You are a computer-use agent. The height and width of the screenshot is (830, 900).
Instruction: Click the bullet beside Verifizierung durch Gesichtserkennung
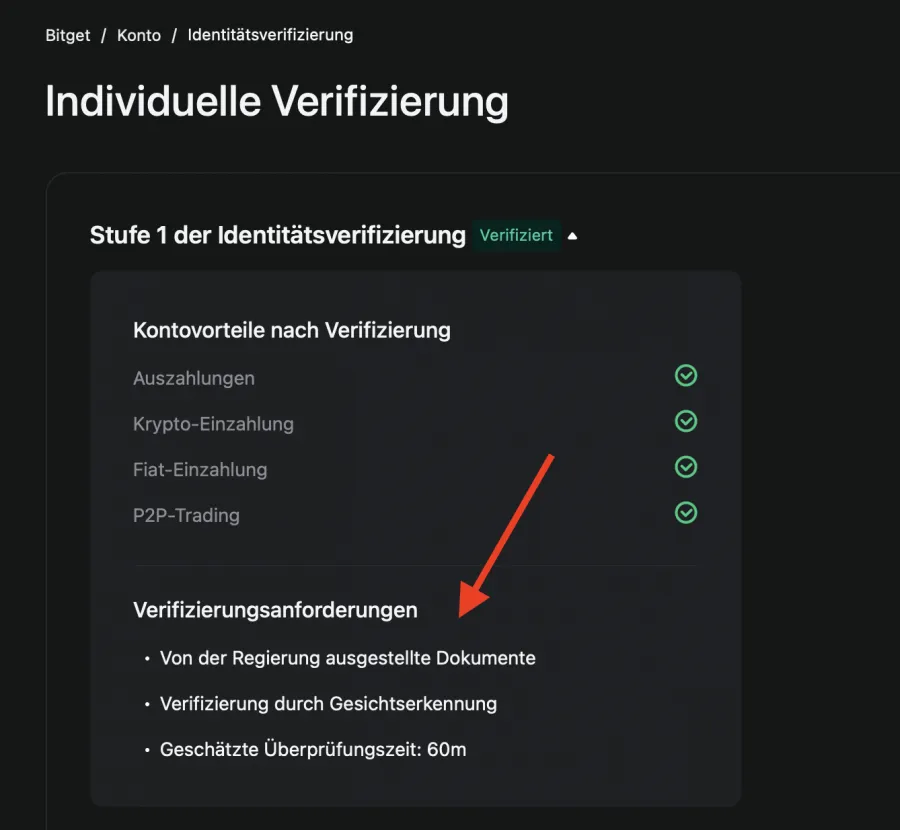pyautogui.click(x=148, y=704)
